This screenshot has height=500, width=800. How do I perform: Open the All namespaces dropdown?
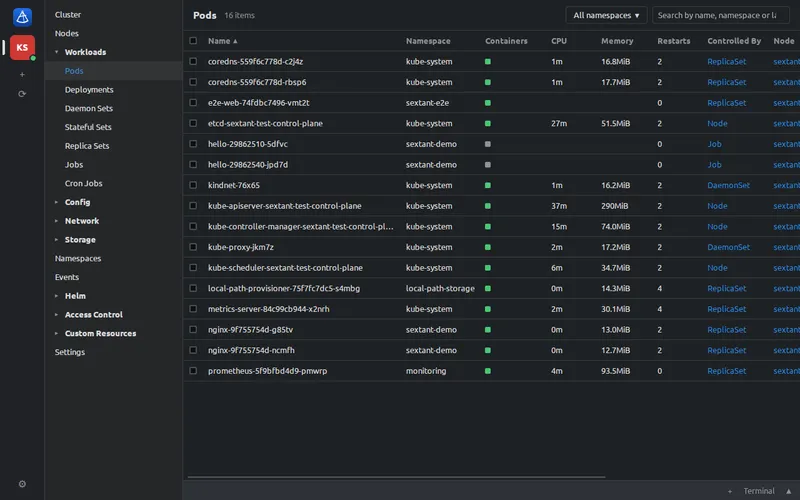point(606,15)
